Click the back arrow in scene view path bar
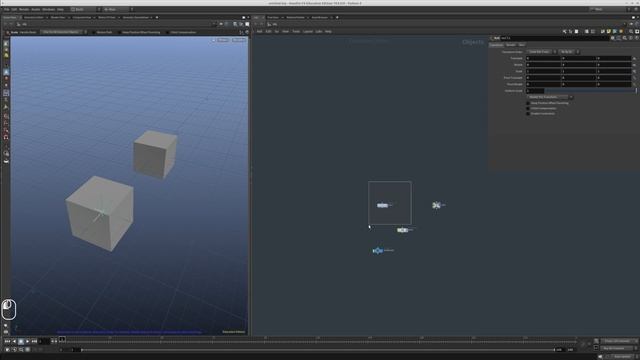Screen dimensions: 640x360 [x=5, y=24]
